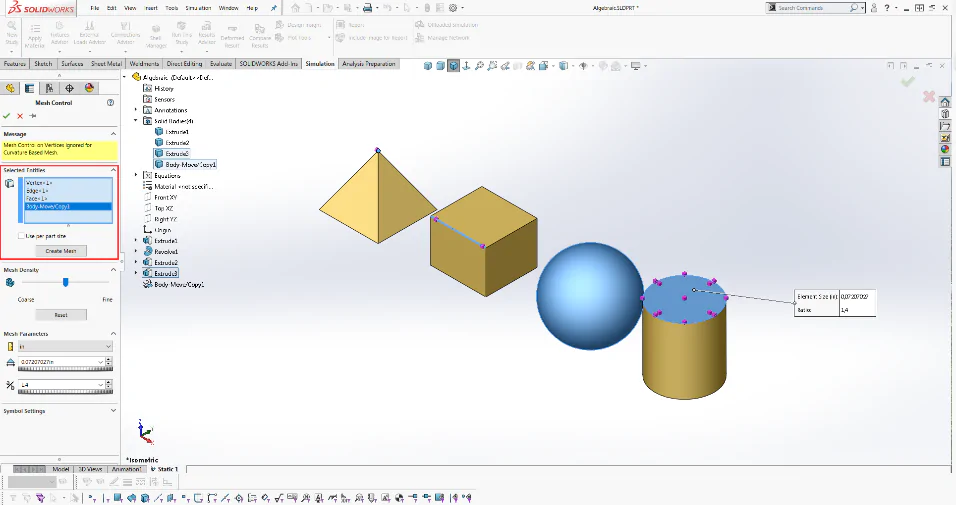The image size is (956, 505).
Task: Switch to the Model bottom tab
Action: tap(60, 469)
